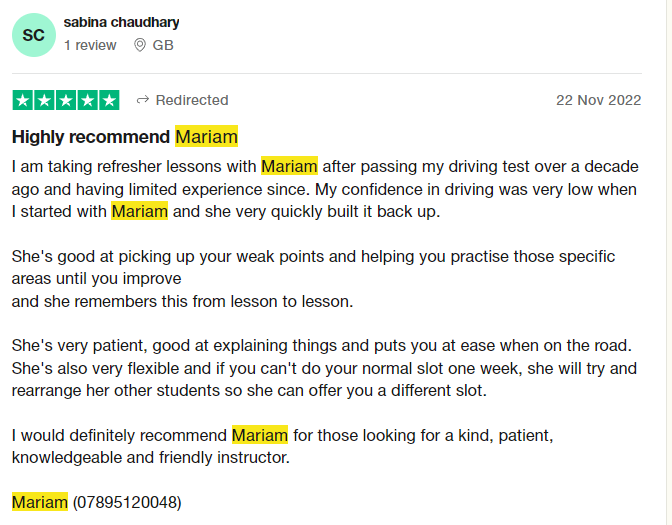Click highlighted 'Mariam' in the review title

206,137
